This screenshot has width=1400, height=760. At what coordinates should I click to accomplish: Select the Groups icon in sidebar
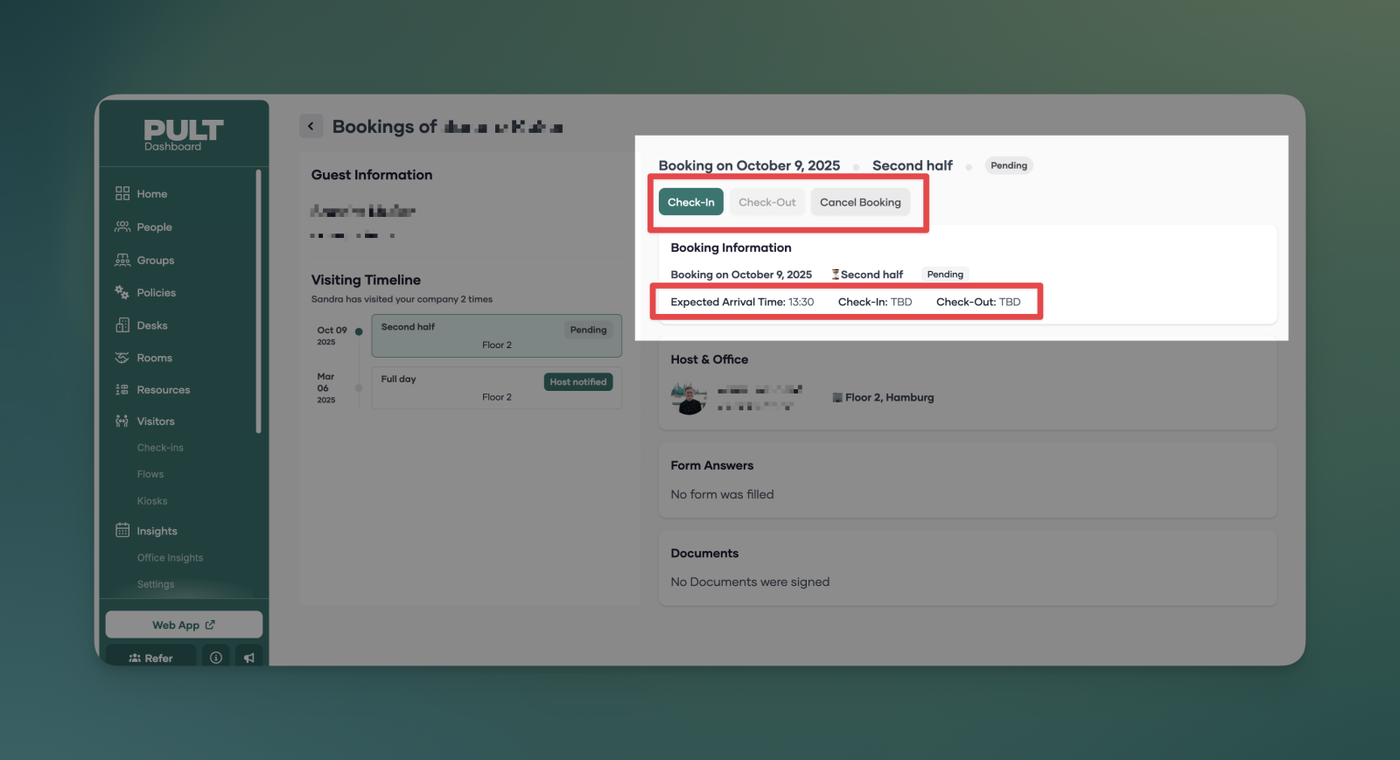click(x=122, y=260)
